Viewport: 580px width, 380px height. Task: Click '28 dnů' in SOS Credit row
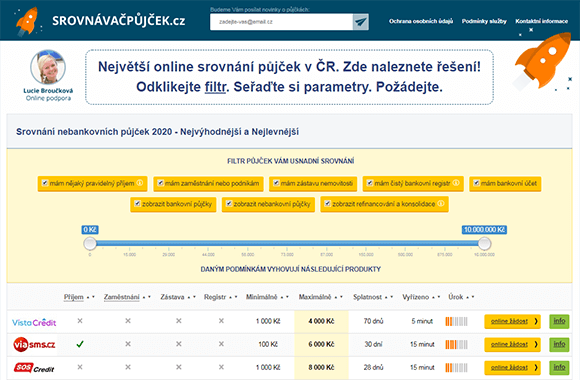point(374,368)
